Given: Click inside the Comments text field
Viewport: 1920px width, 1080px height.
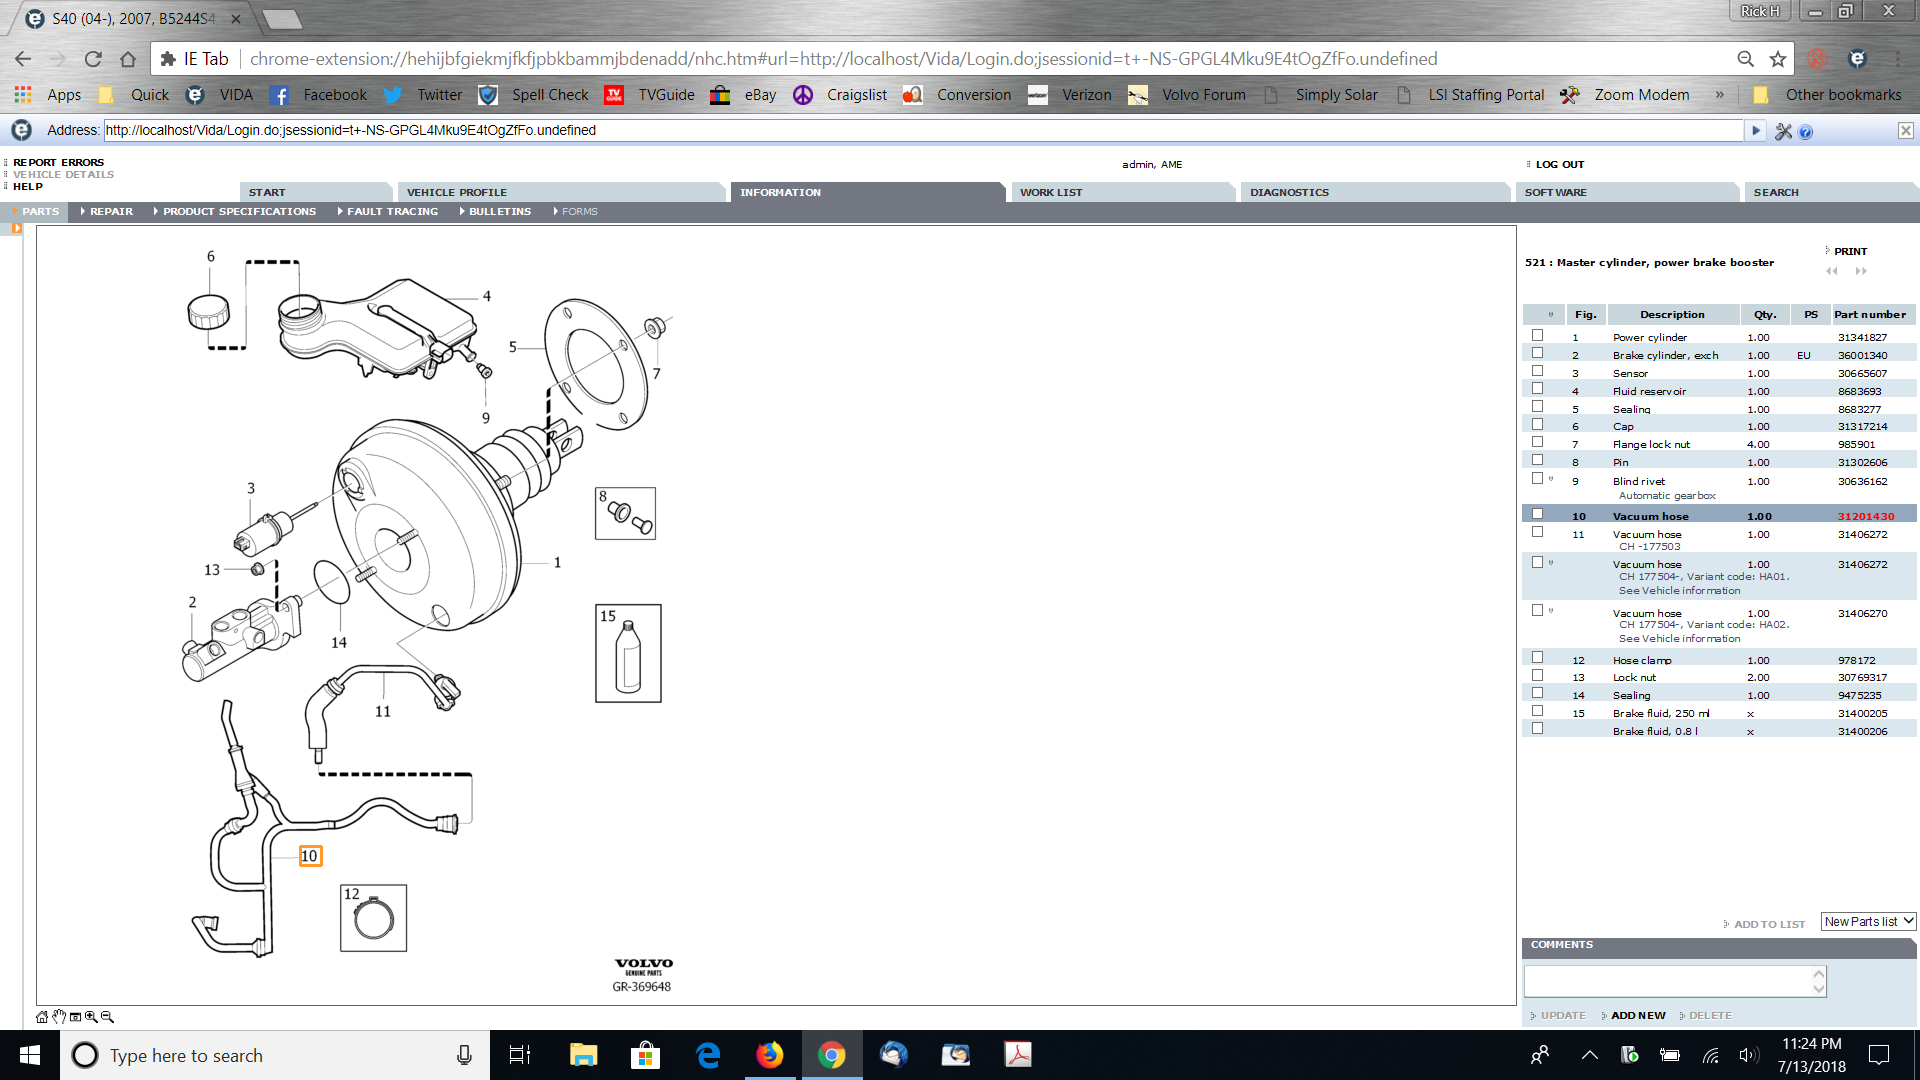Looking at the screenshot, I should (x=1667, y=981).
